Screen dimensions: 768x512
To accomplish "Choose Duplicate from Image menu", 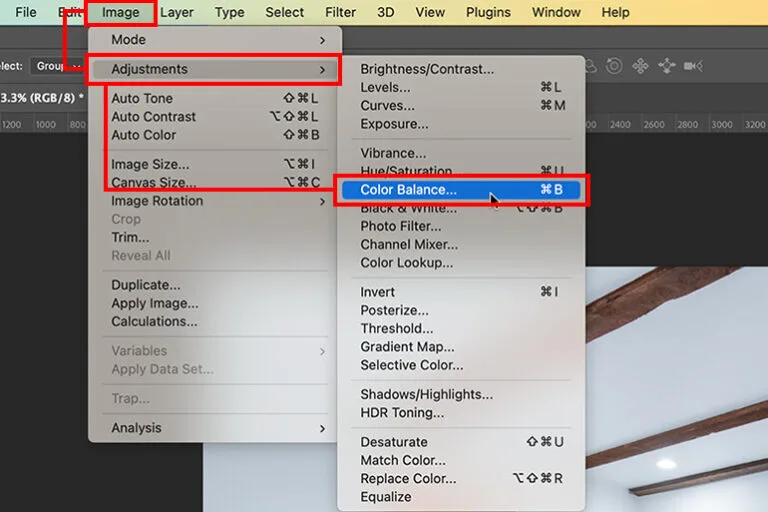I will pyautogui.click(x=216, y=285).
